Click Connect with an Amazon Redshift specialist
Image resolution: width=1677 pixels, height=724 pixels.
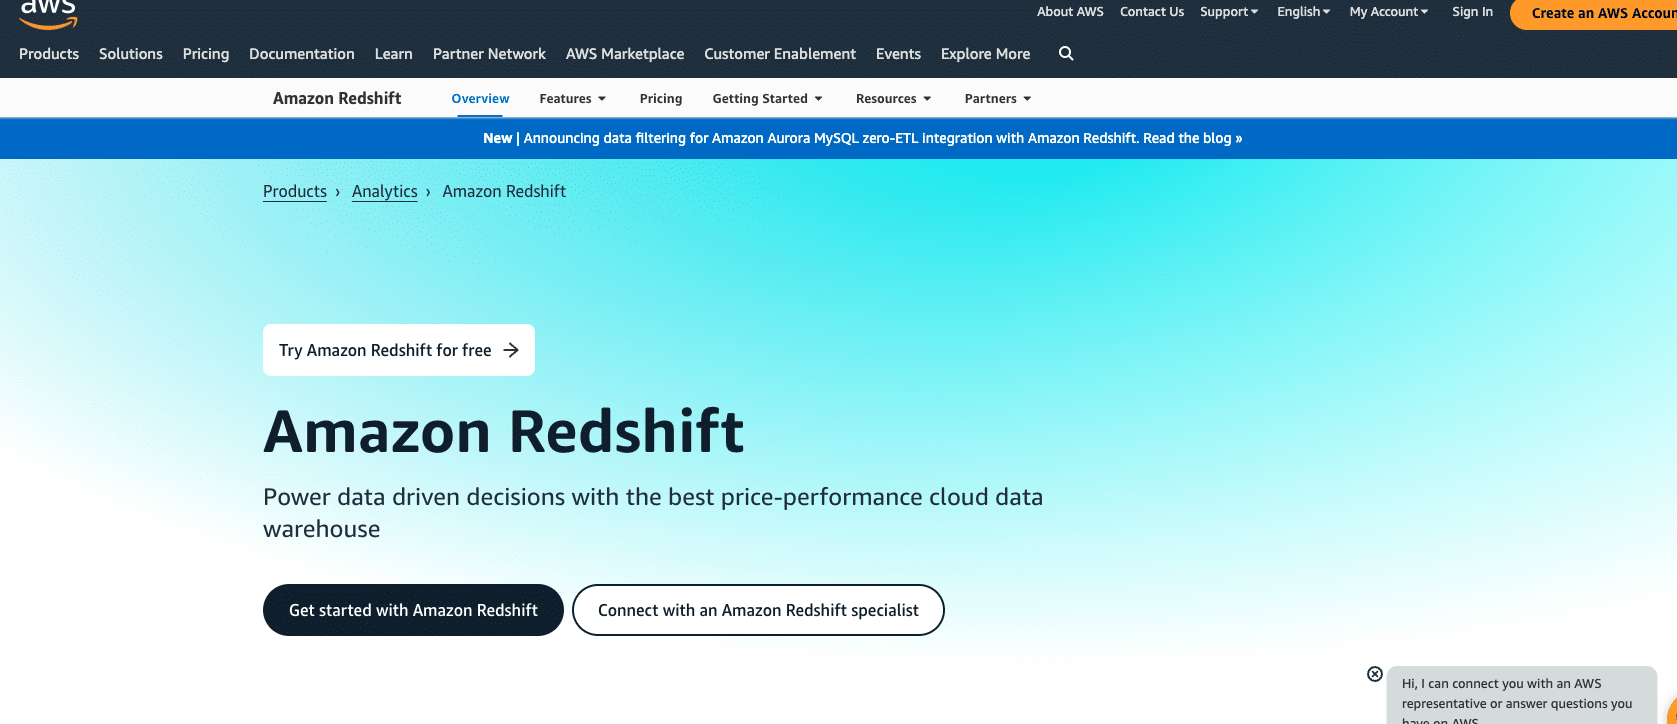click(758, 610)
